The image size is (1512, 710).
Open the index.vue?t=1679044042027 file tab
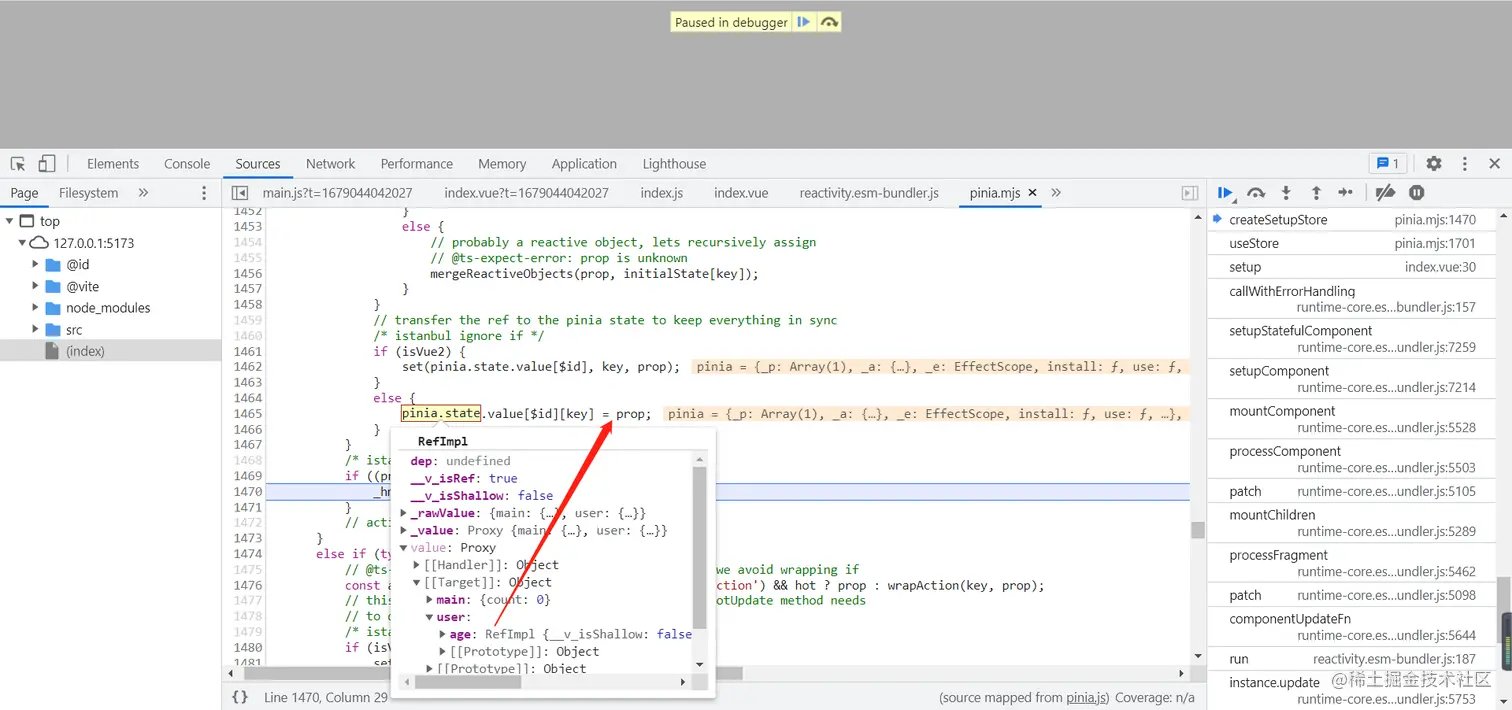pos(526,192)
